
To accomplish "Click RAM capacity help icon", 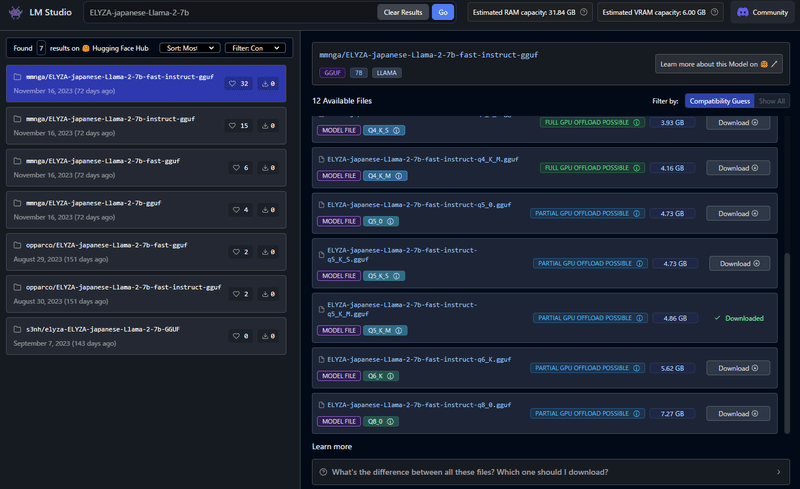I will [584, 12].
